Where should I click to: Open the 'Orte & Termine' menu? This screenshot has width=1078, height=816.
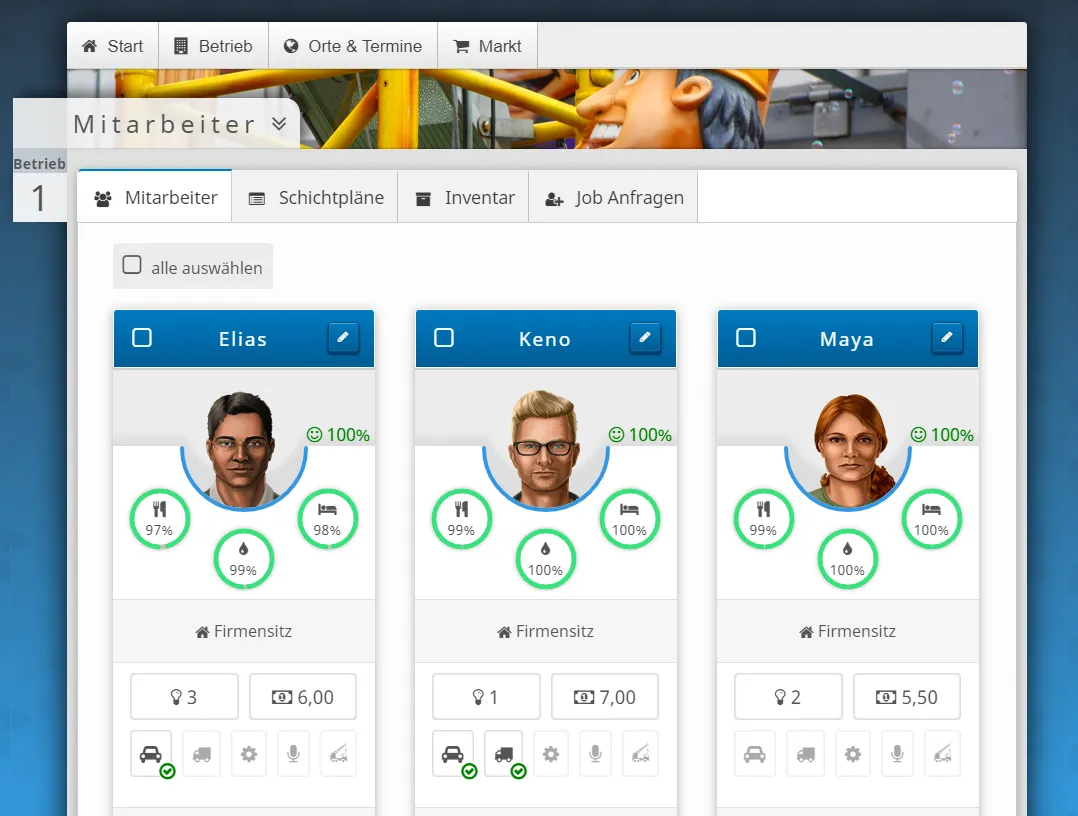pyautogui.click(x=353, y=46)
